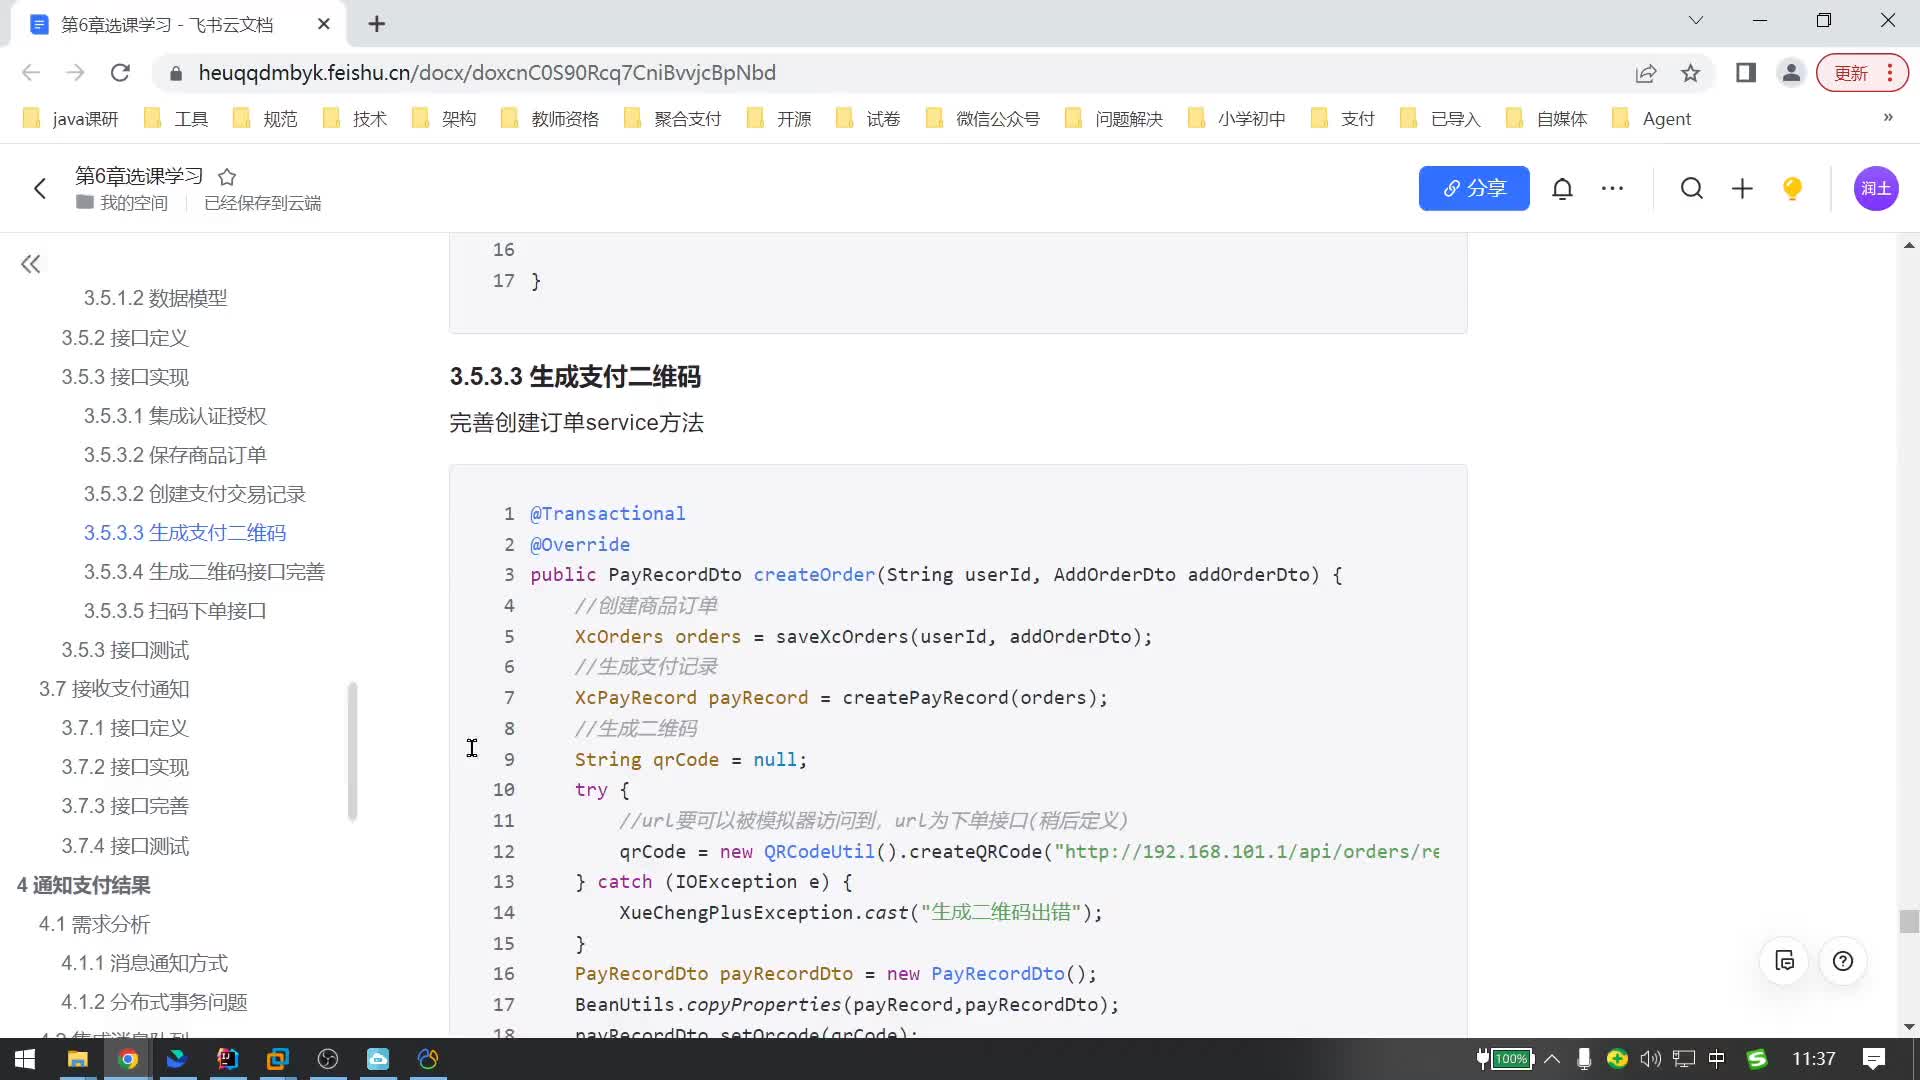
Task: Click the browser address bar URL
Action: point(487,73)
